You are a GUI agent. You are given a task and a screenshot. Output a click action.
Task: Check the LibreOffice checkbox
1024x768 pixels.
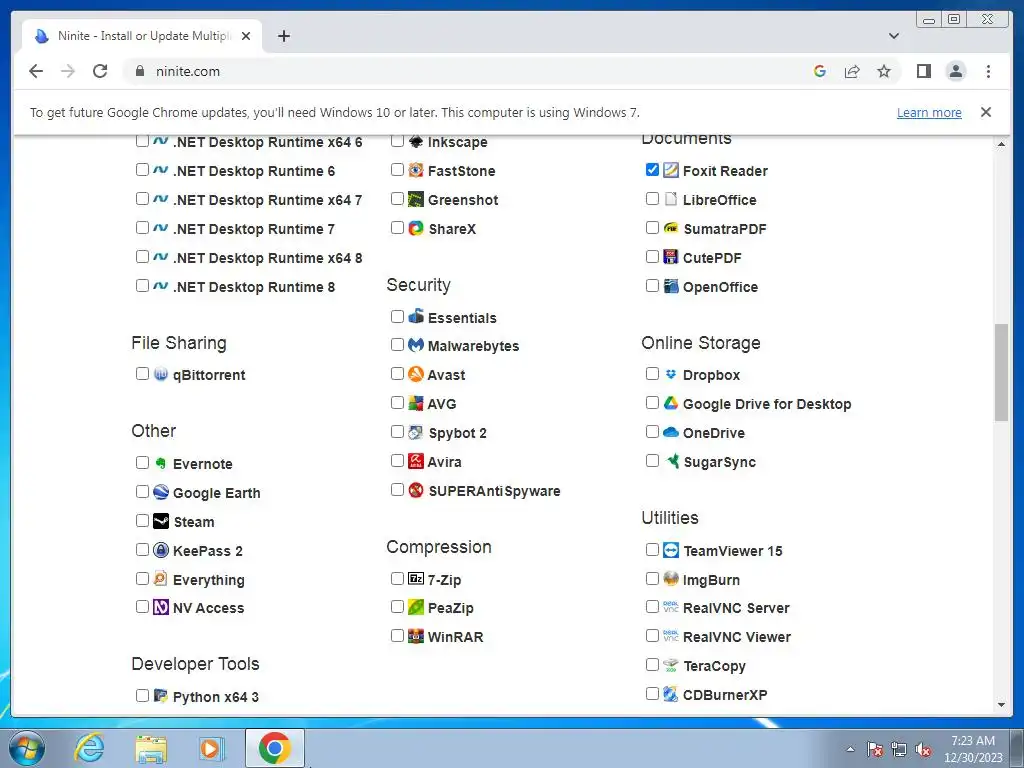point(652,199)
